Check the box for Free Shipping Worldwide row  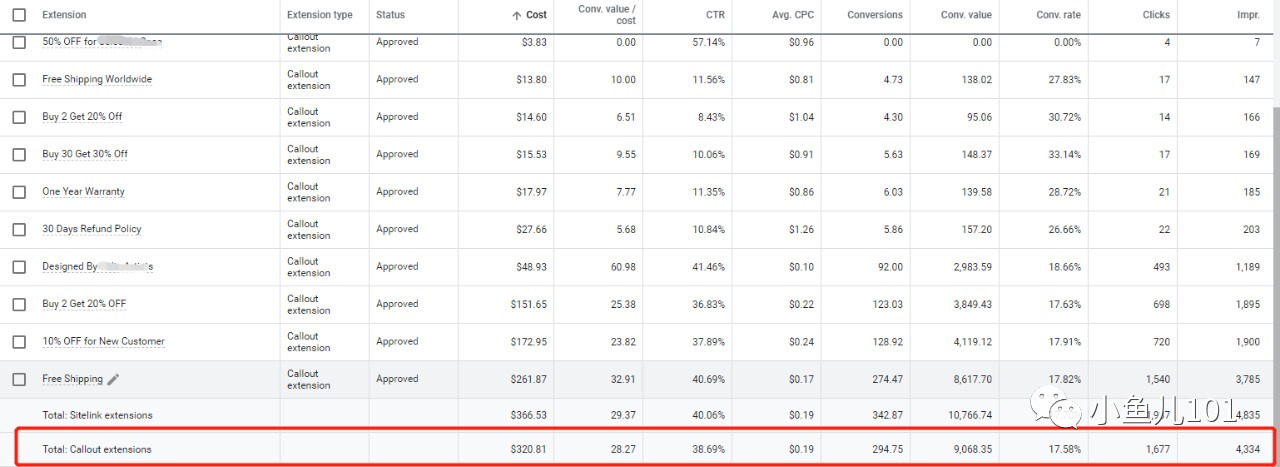tap(19, 80)
